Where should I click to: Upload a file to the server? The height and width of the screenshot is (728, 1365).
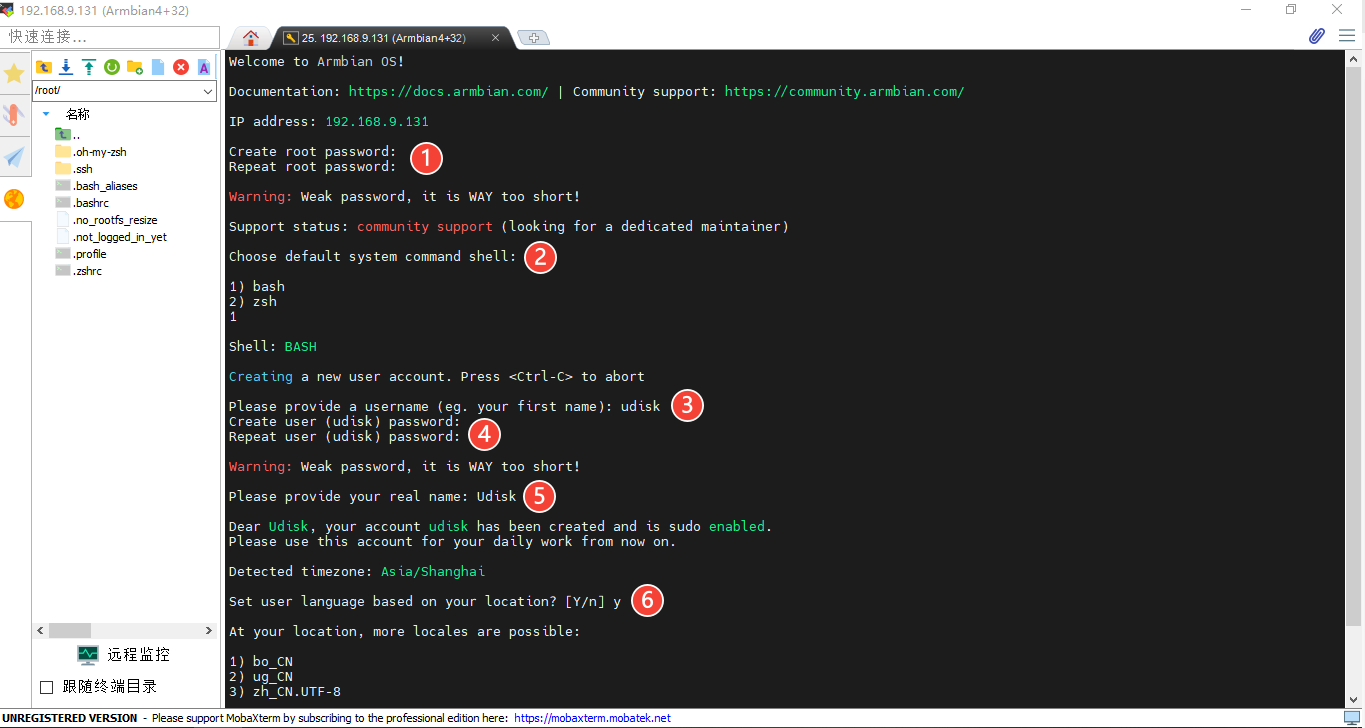88,66
